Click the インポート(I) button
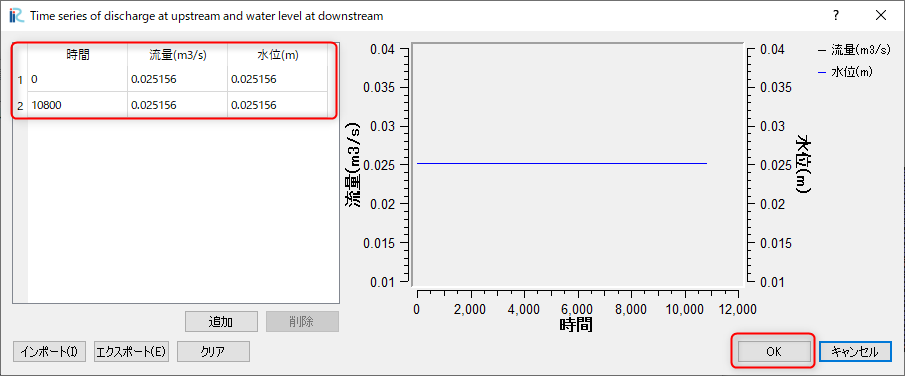 49,351
